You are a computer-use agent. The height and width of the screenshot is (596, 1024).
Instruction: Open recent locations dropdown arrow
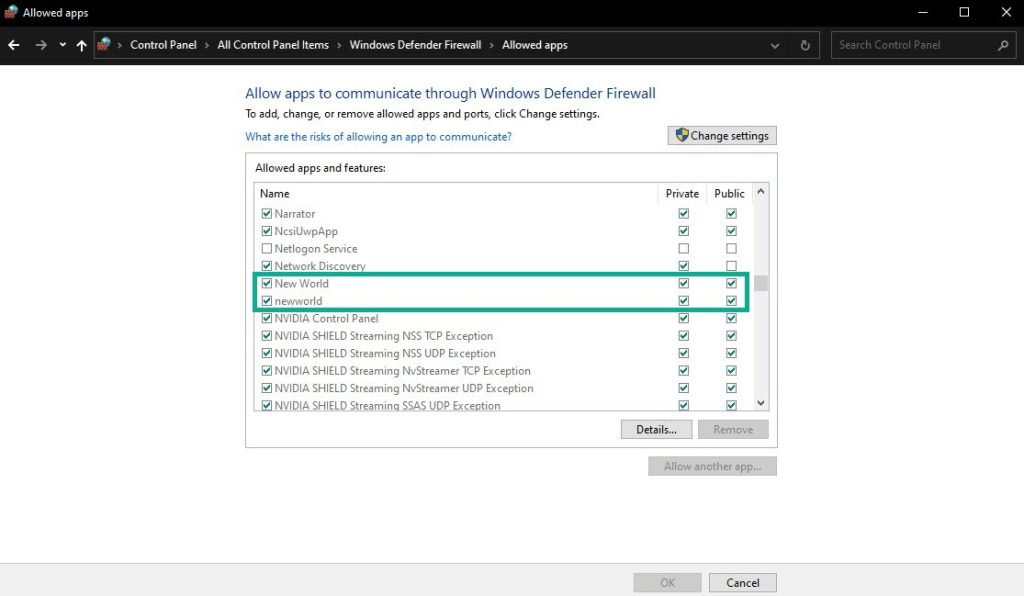[63, 45]
